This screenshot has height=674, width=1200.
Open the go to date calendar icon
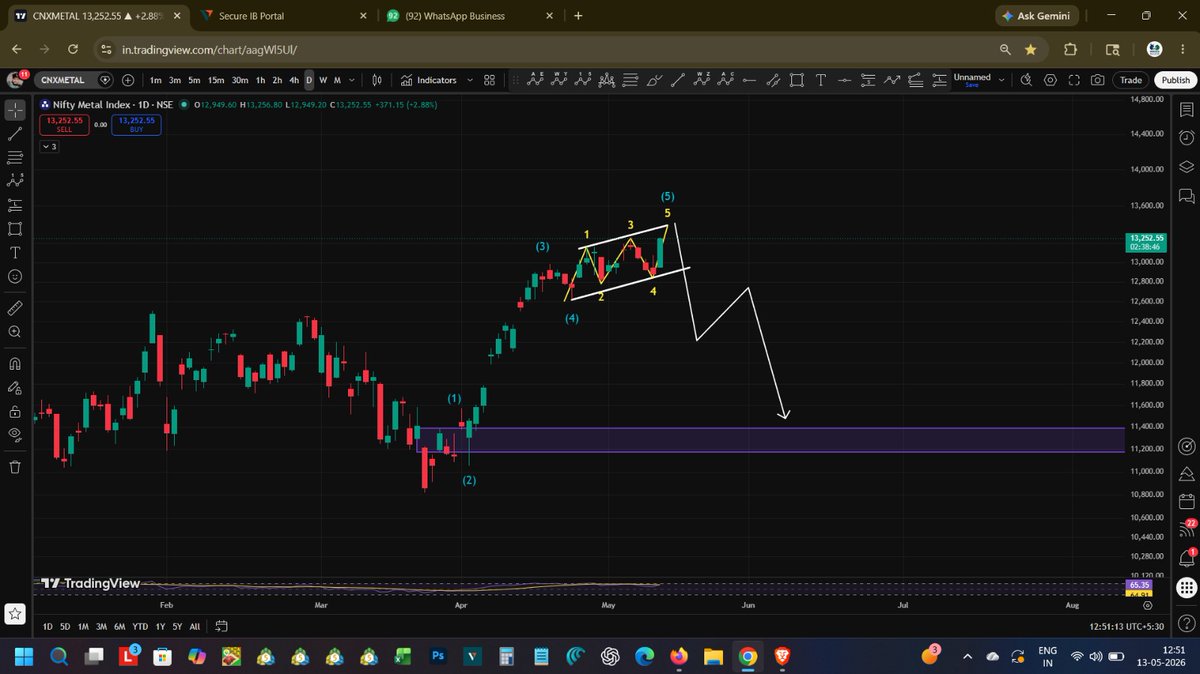(x=222, y=626)
